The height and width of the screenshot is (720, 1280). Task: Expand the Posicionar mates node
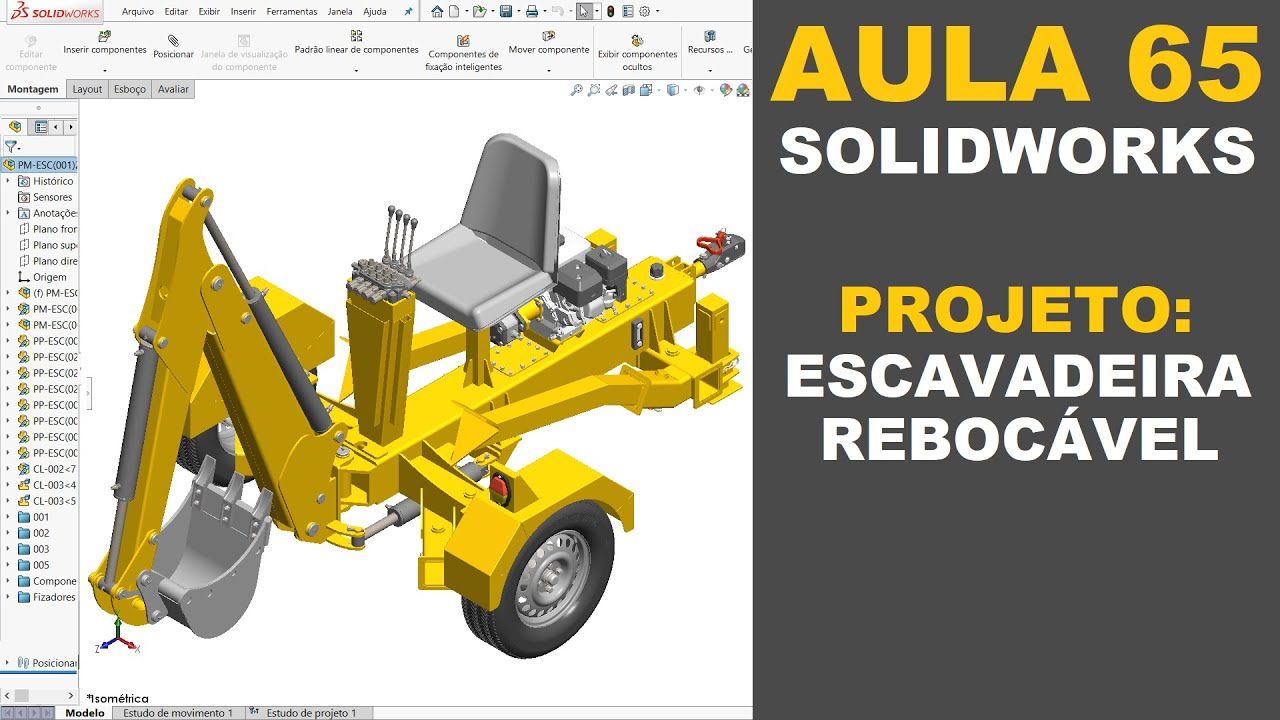point(8,662)
